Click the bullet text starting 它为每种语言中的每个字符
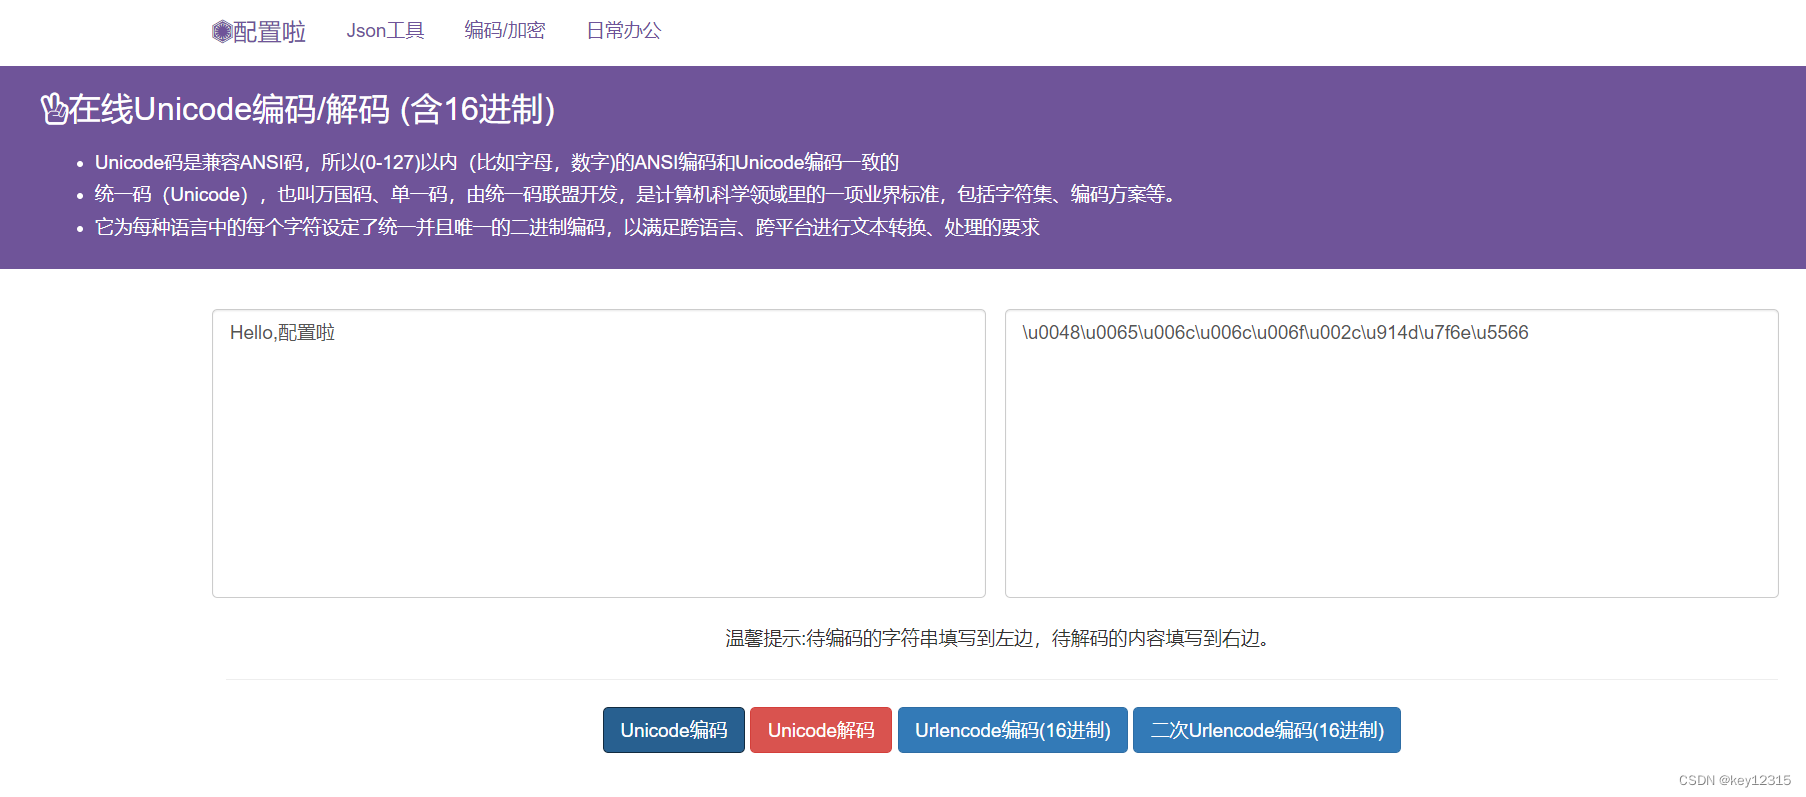This screenshot has height=797, width=1806. click(x=567, y=227)
